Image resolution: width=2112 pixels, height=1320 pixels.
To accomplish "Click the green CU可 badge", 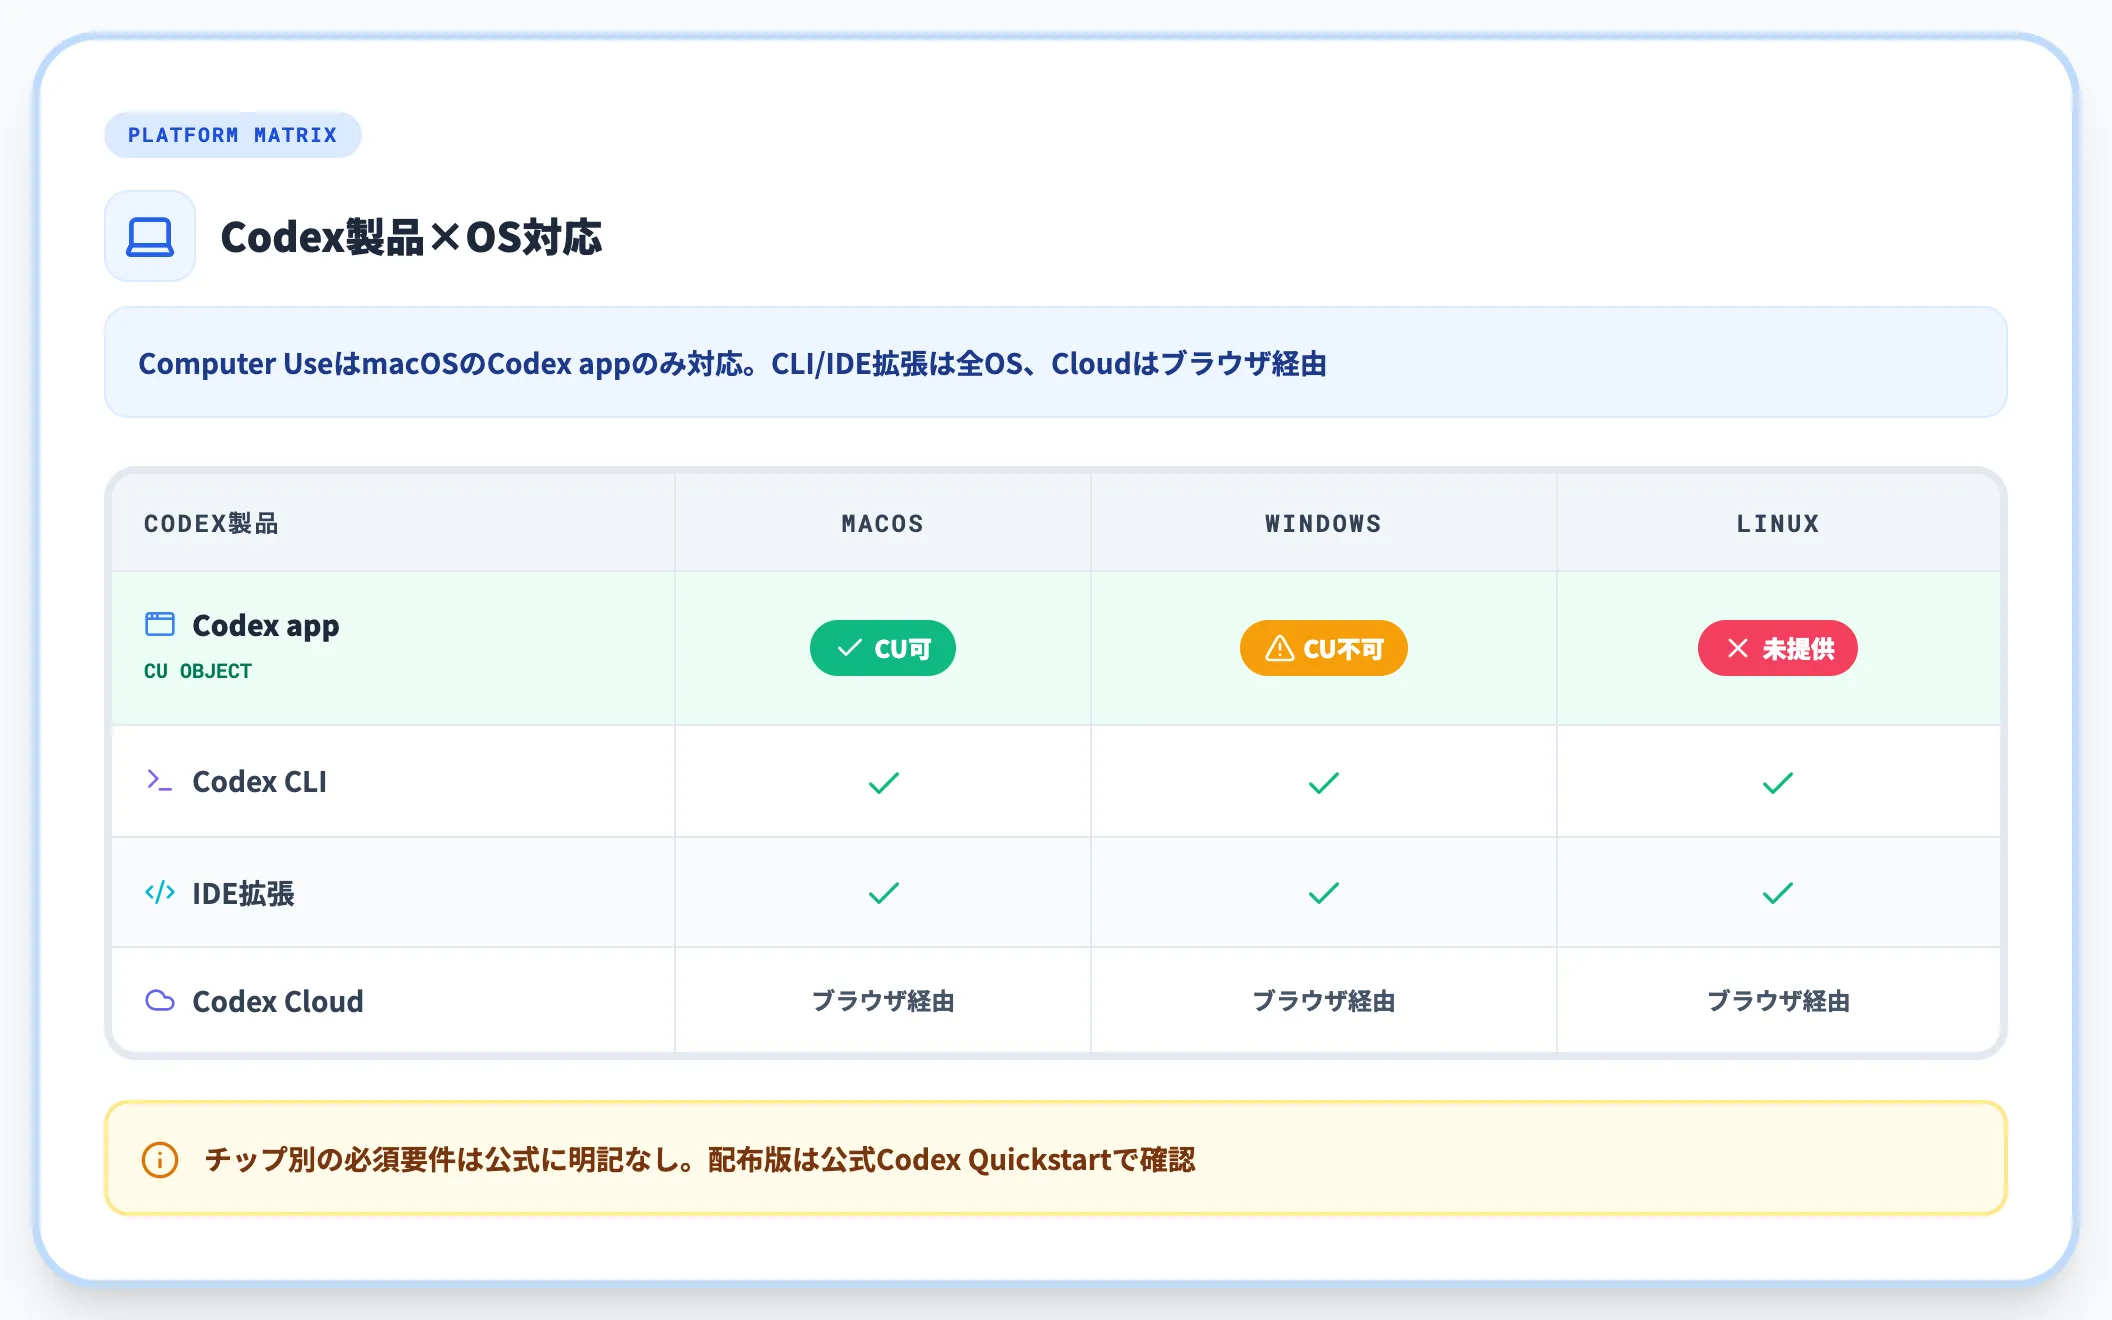I will click(883, 648).
